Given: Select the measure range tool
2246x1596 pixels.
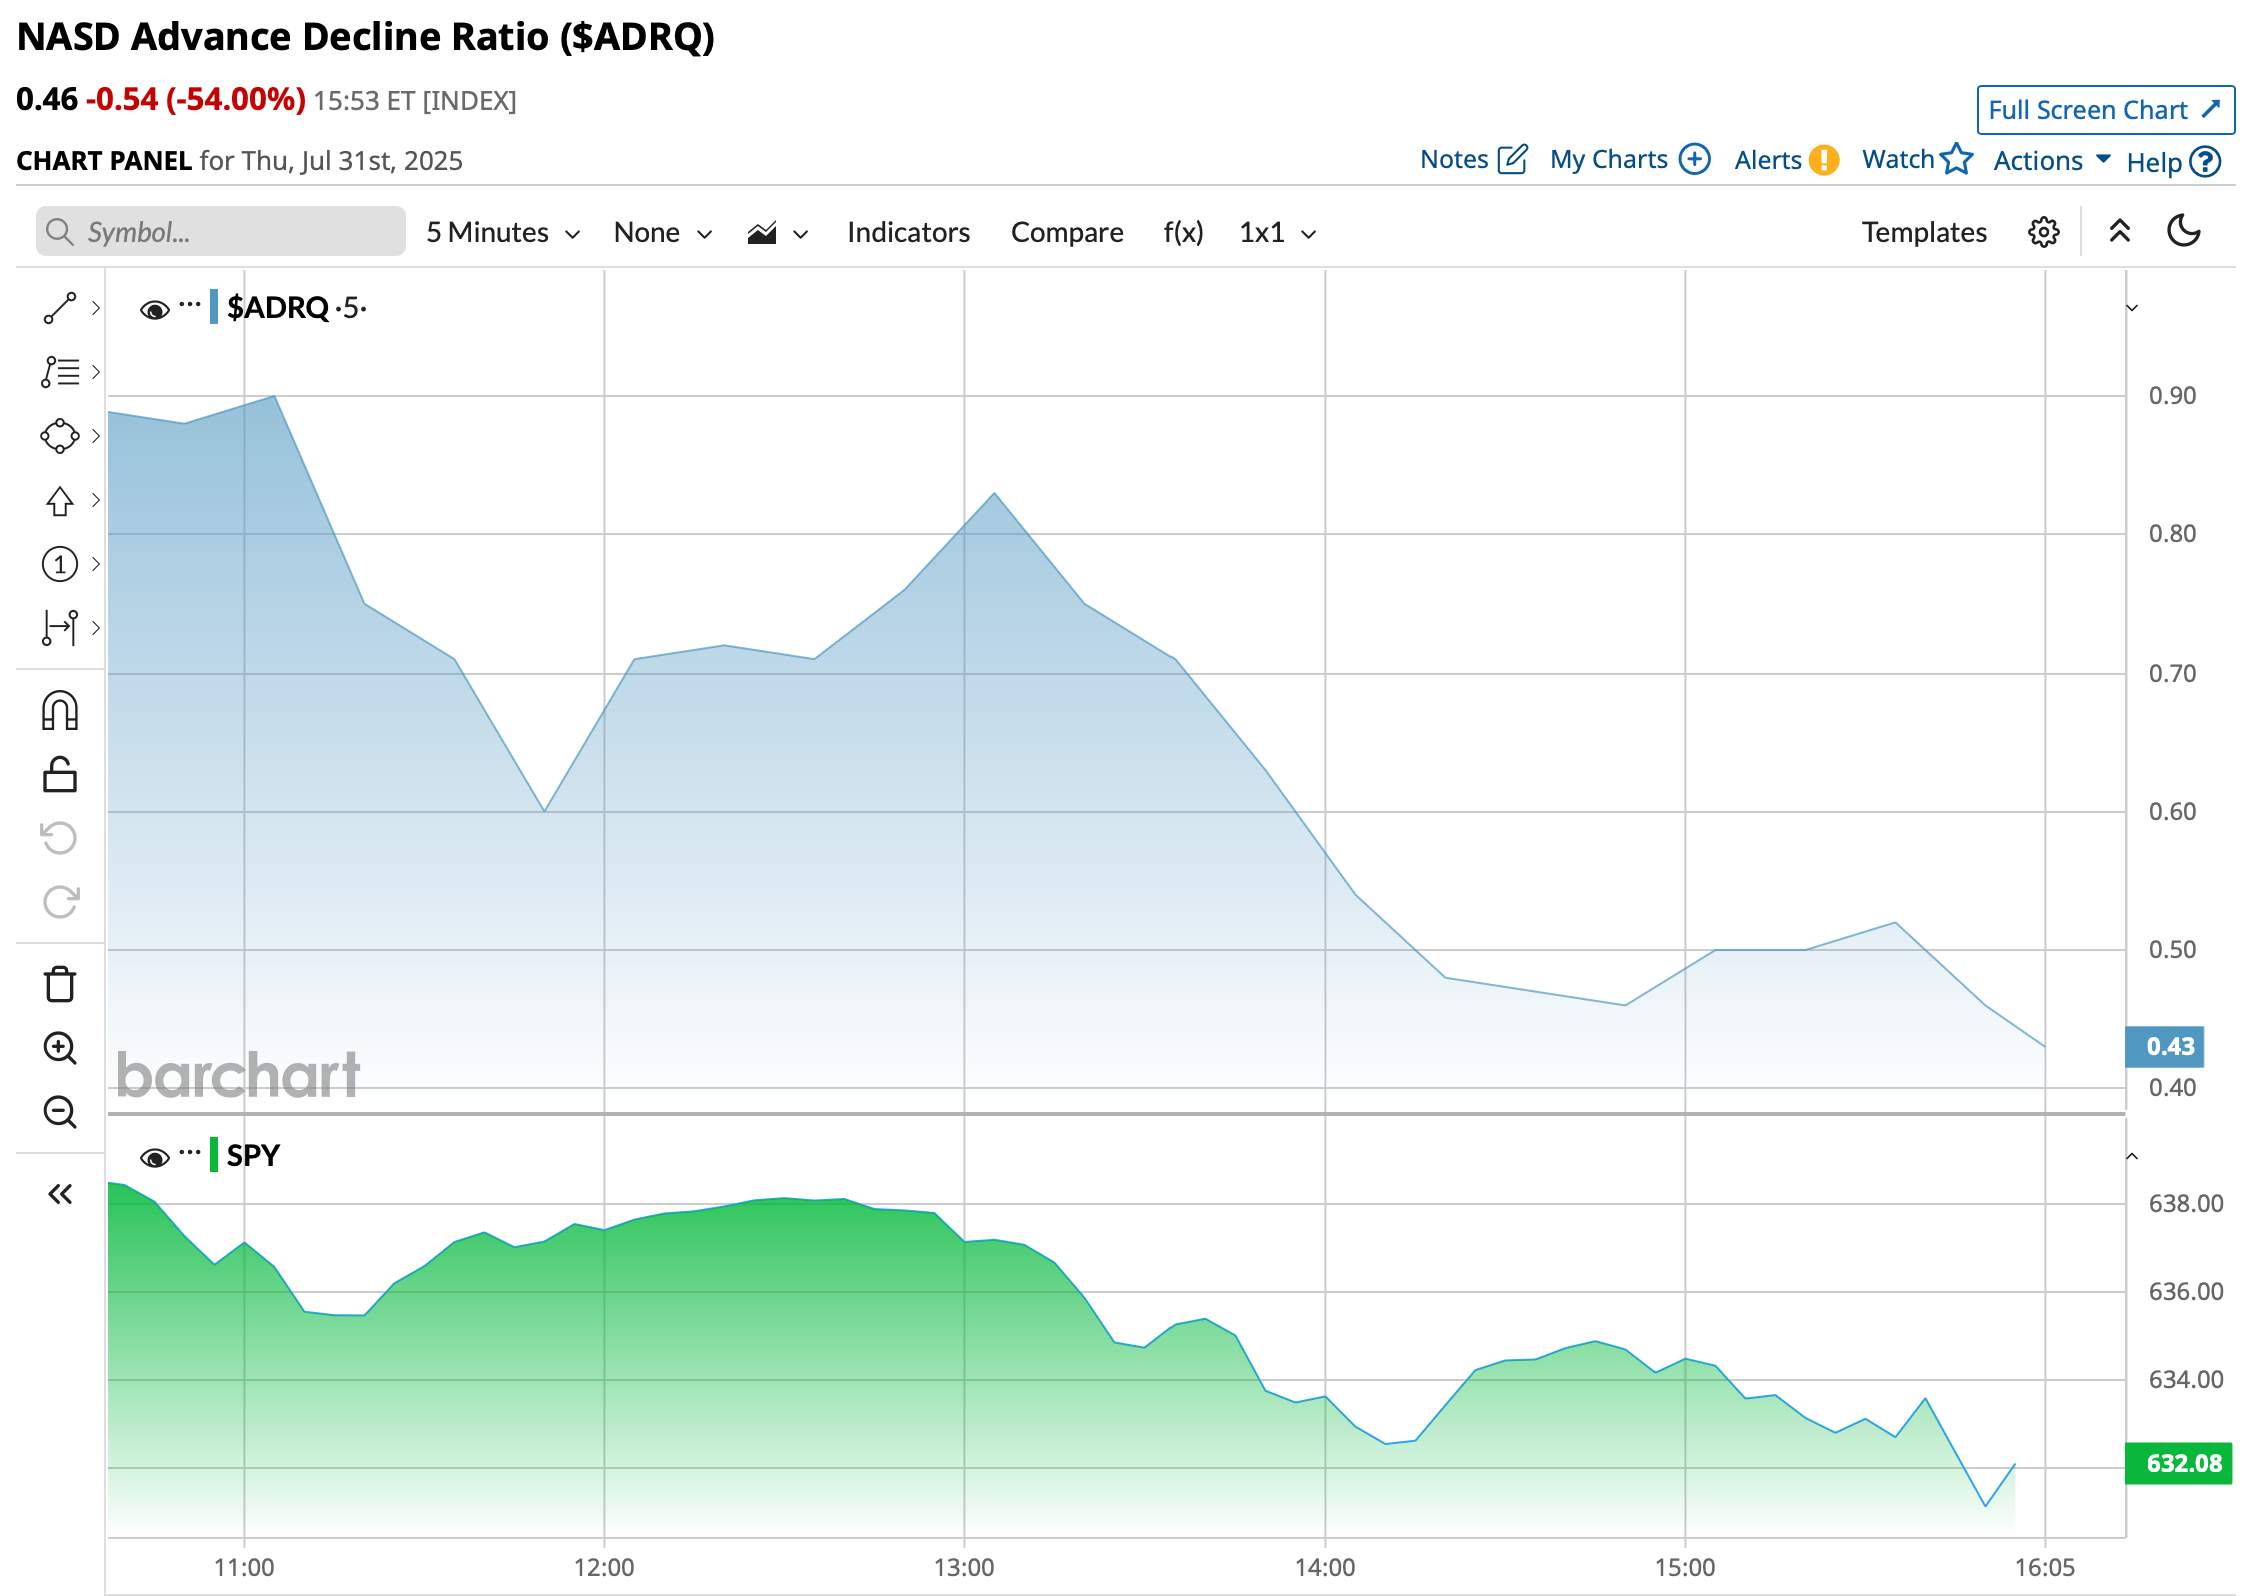Looking at the screenshot, I should pyautogui.click(x=60, y=628).
